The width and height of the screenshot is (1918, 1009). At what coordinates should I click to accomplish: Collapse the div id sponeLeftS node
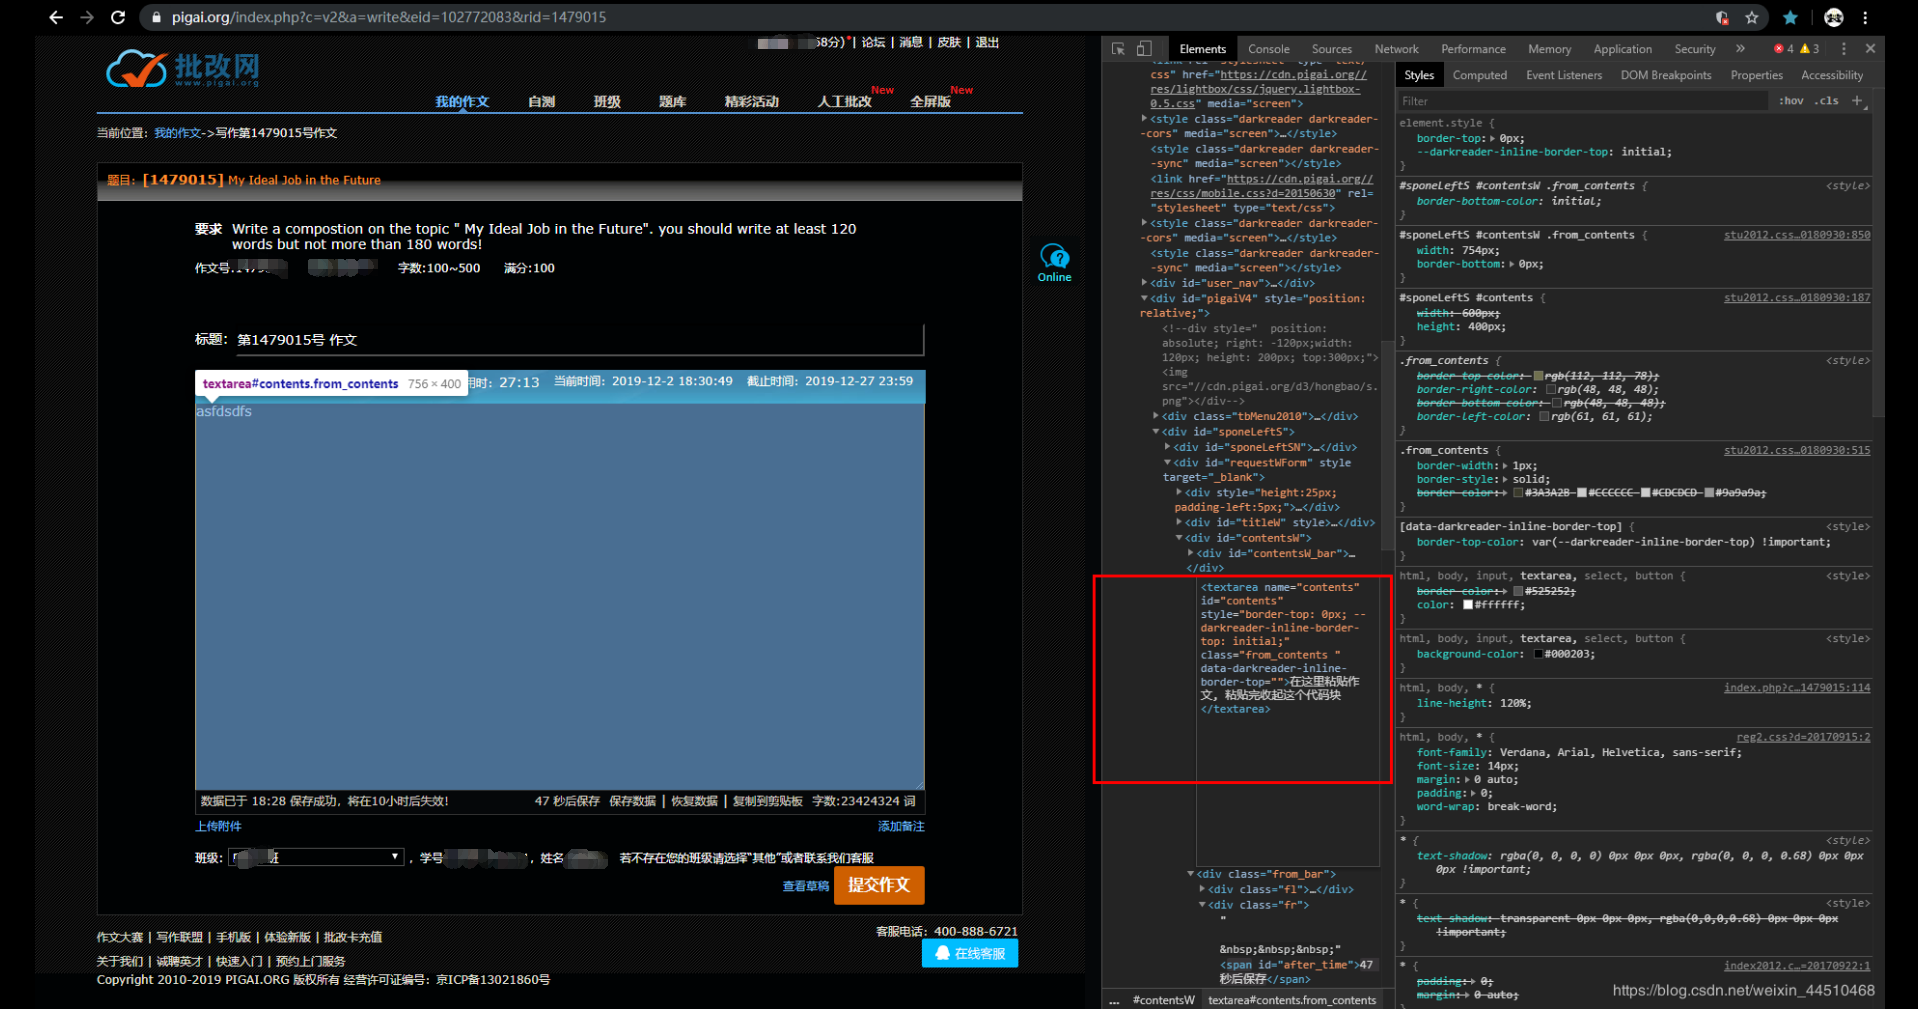pos(1156,432)
